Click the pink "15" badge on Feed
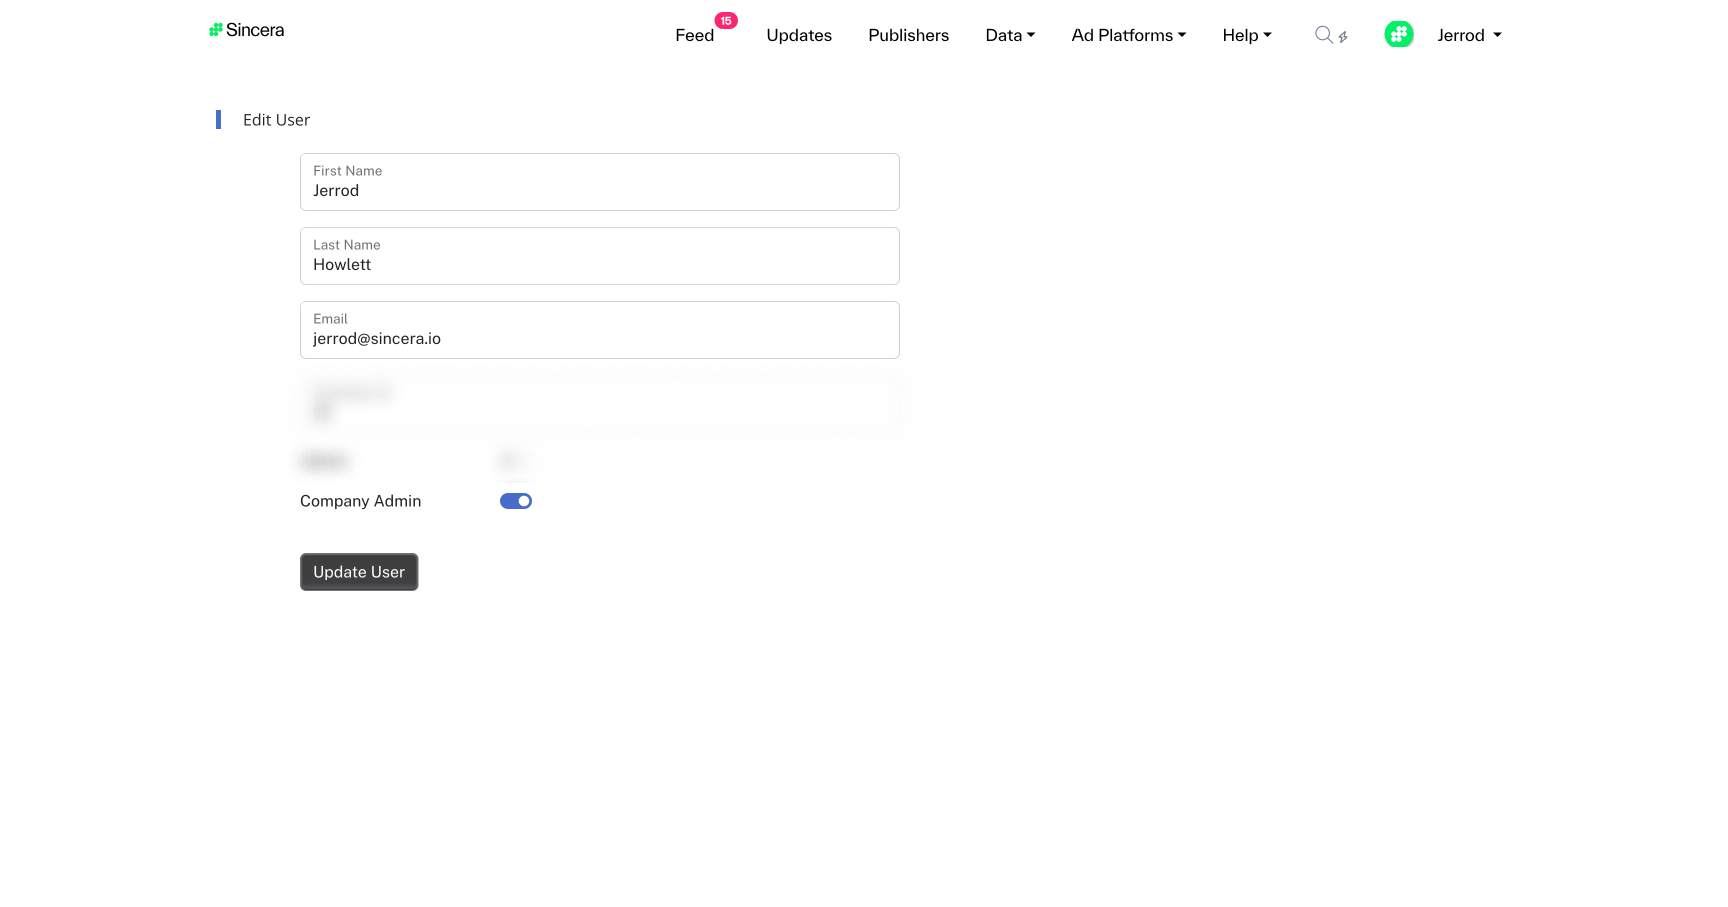This screenshot has width=1728, height=907. tap(726, 20)
